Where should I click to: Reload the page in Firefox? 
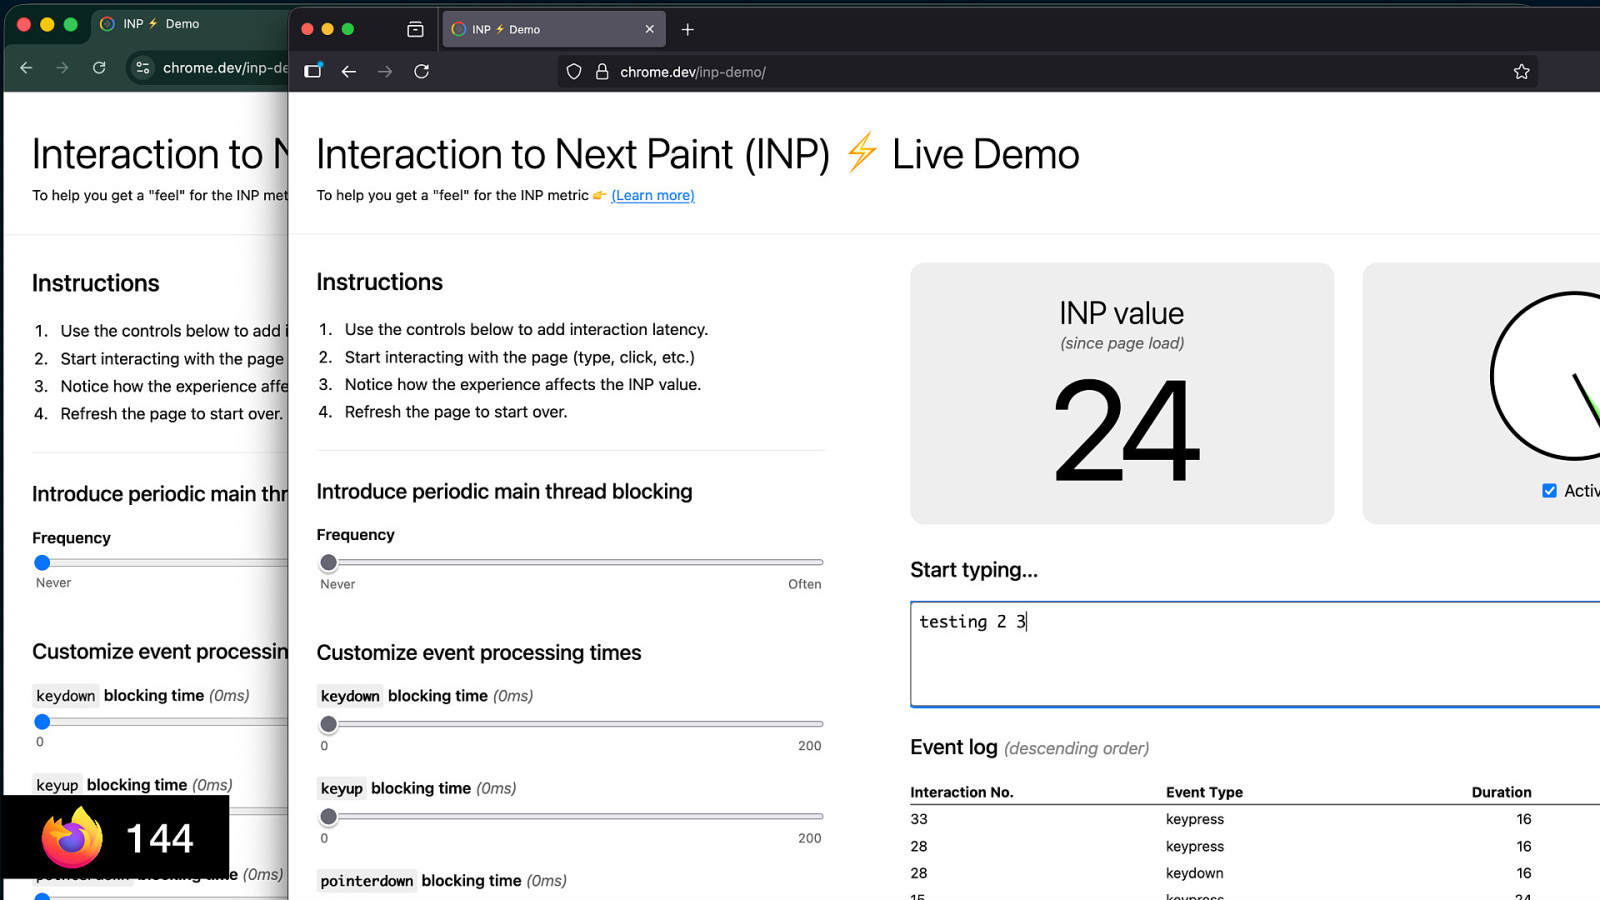(x=422, y=71)
